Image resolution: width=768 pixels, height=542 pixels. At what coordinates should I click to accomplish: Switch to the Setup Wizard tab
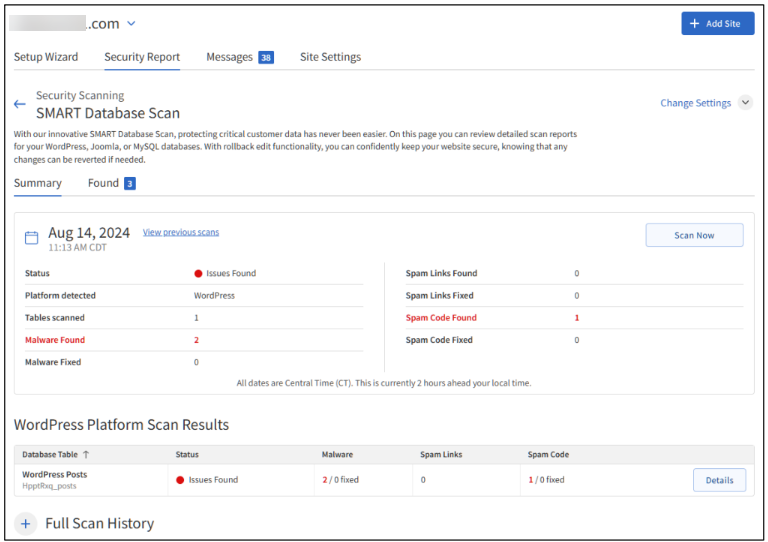(46, 57)
